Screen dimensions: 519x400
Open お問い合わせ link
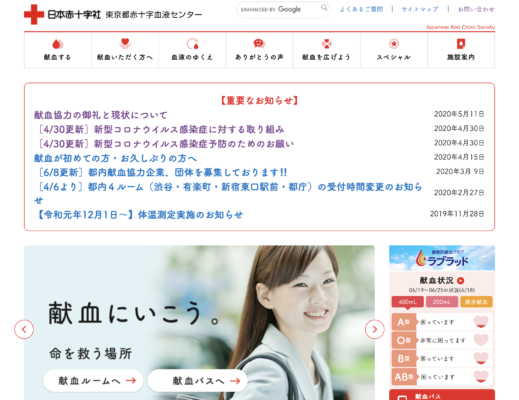click(x=476, y=9)
